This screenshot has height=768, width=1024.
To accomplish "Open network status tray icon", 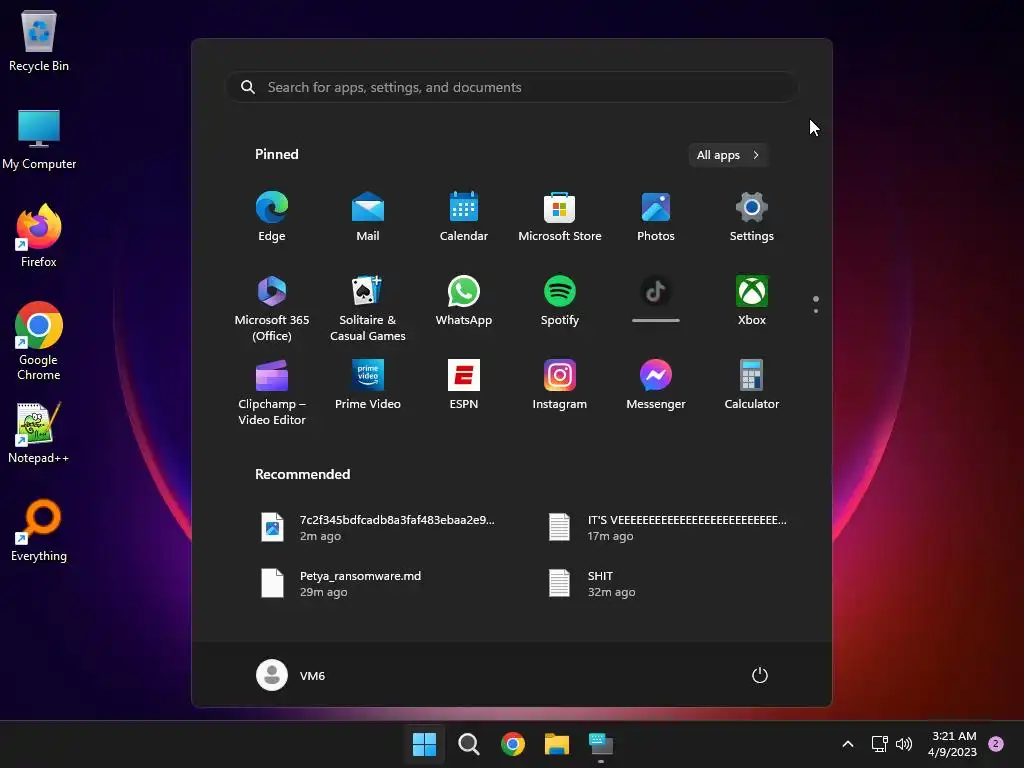I will 880,744.
